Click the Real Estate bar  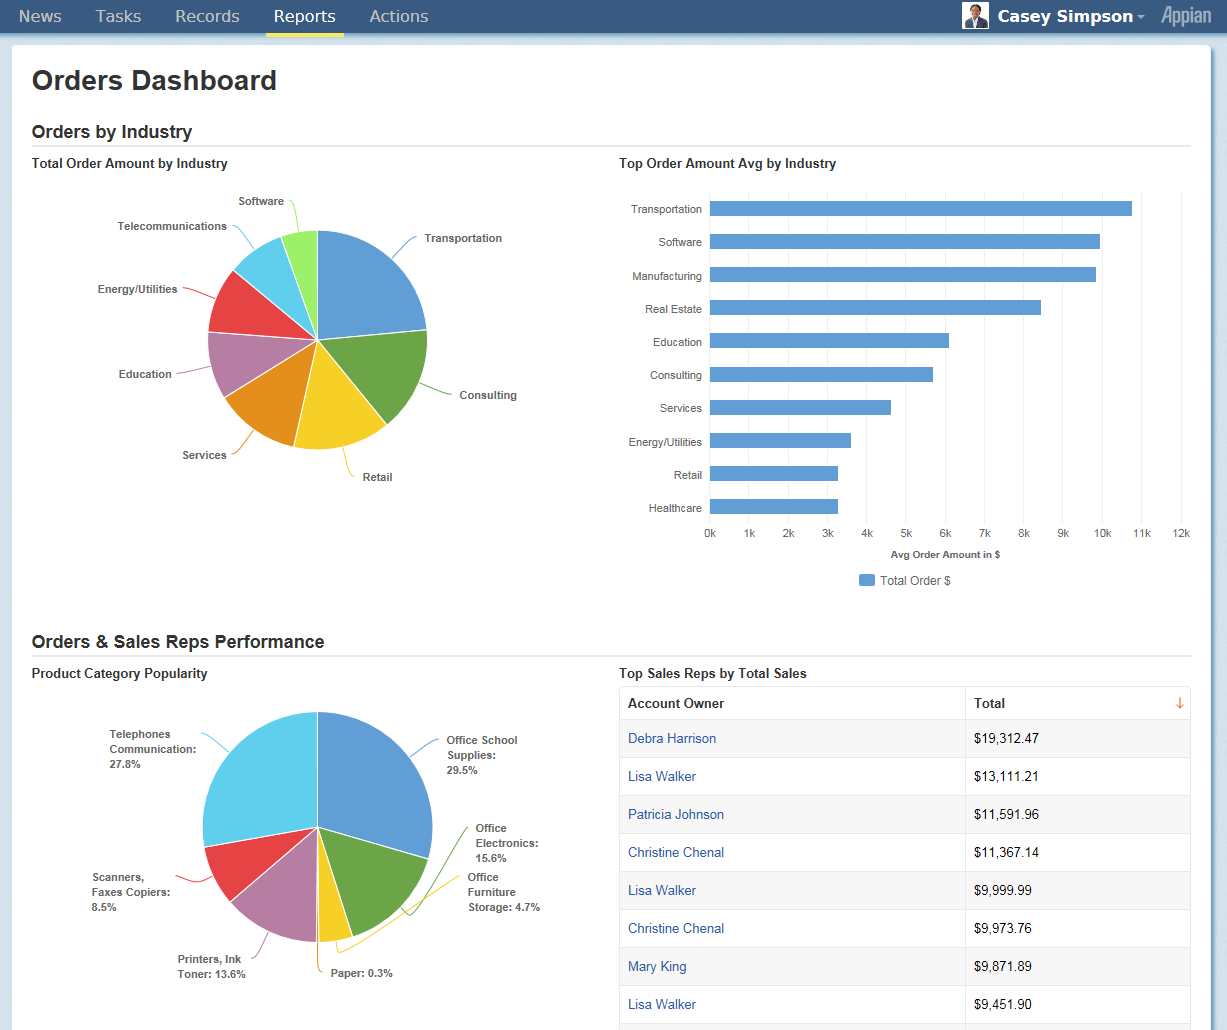[x=875, y=308]
